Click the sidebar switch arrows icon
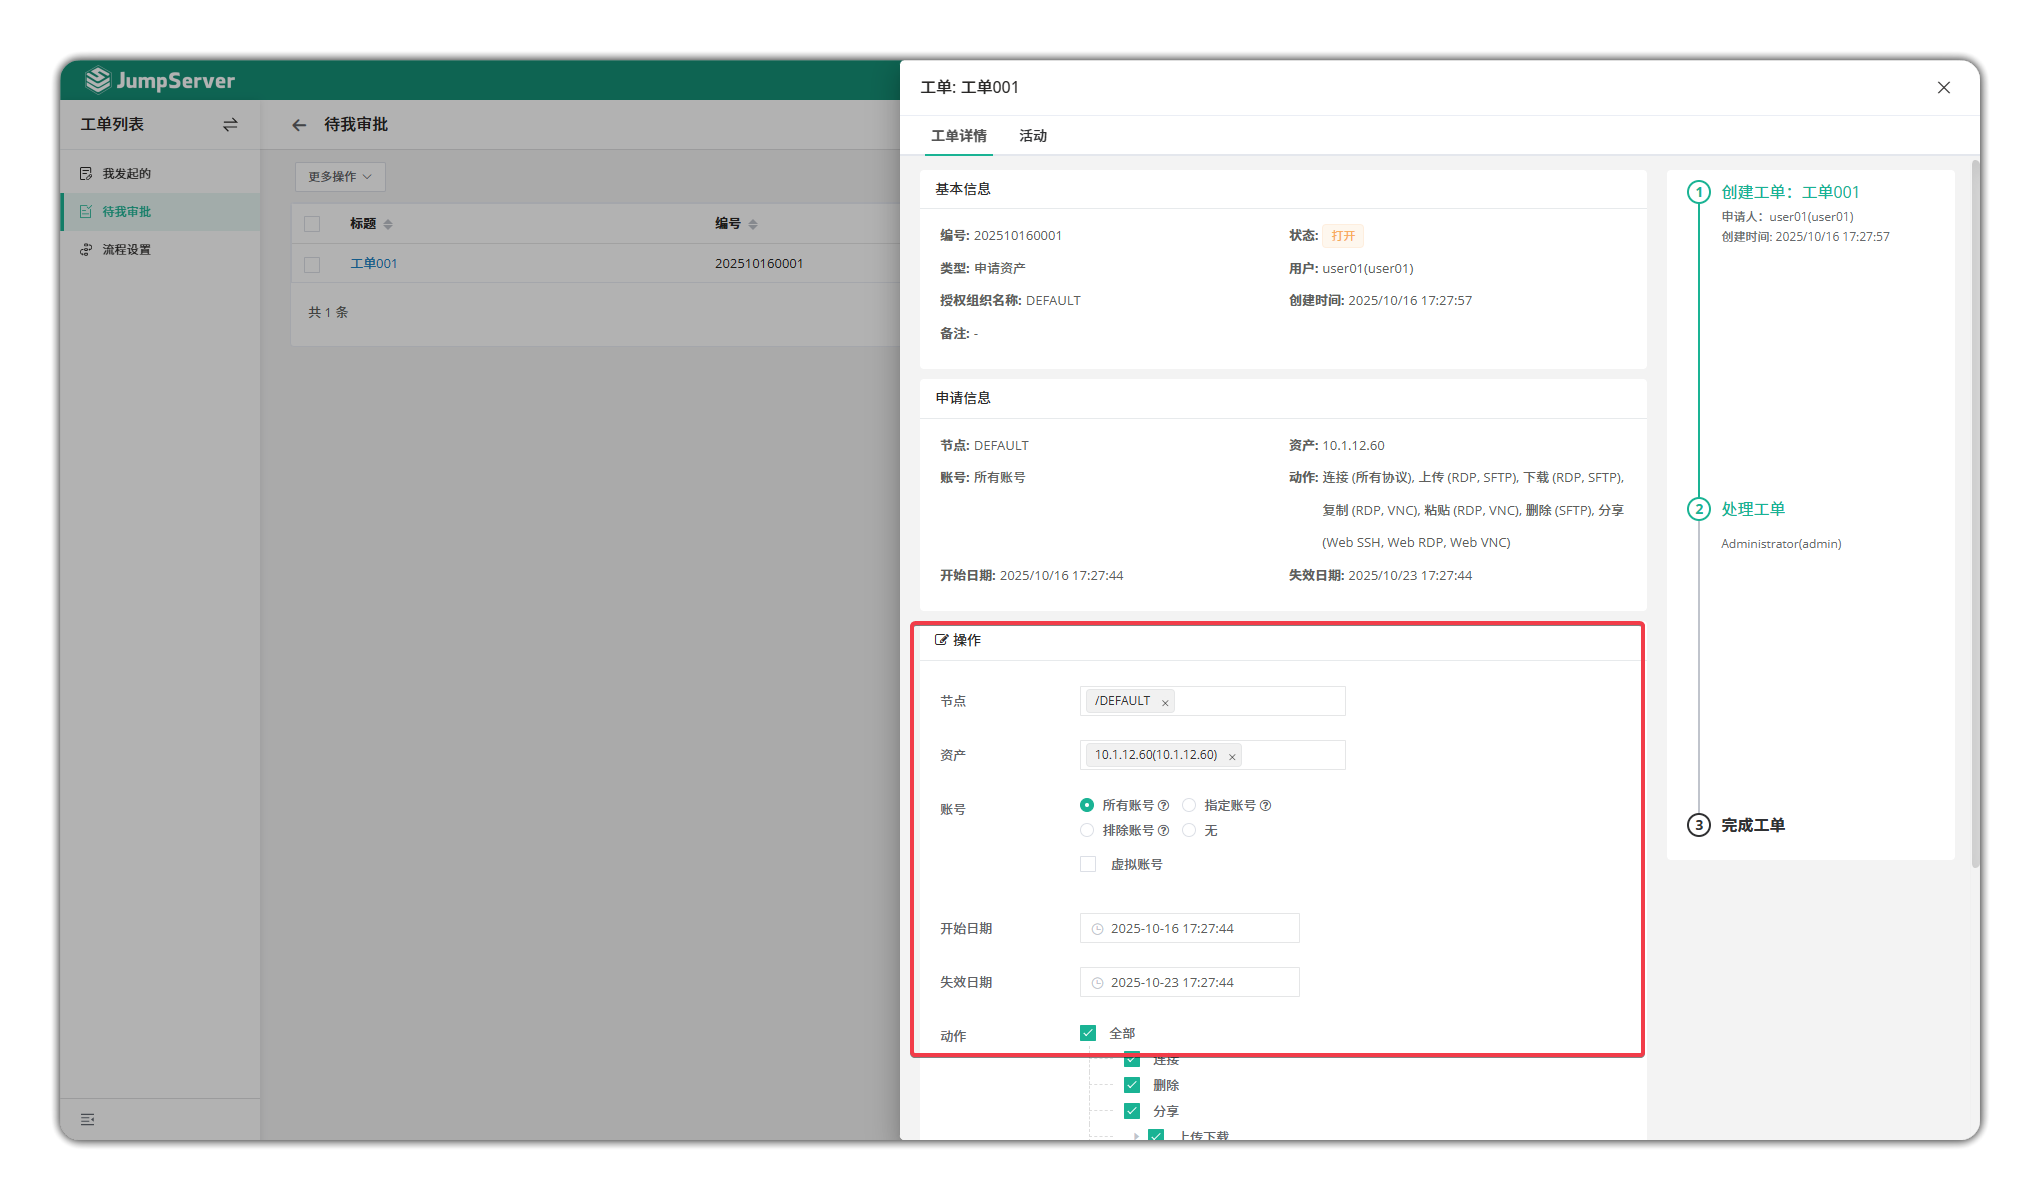This screenshot has height=1180, width=2040. pyautogui.click(x=230, y=125)
